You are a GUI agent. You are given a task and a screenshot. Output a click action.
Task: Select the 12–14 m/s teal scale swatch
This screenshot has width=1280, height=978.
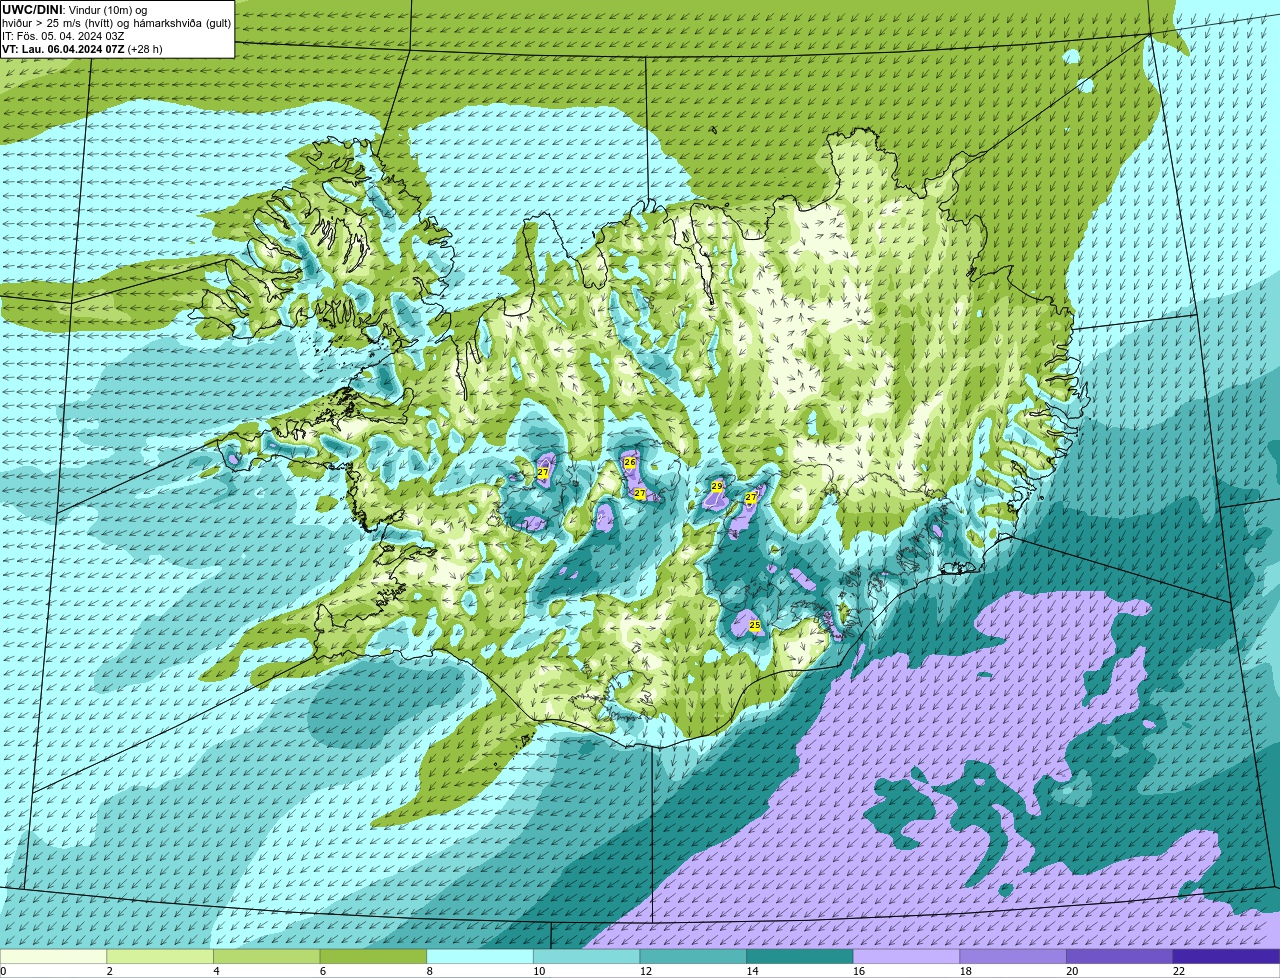click(x=693, y=957)
